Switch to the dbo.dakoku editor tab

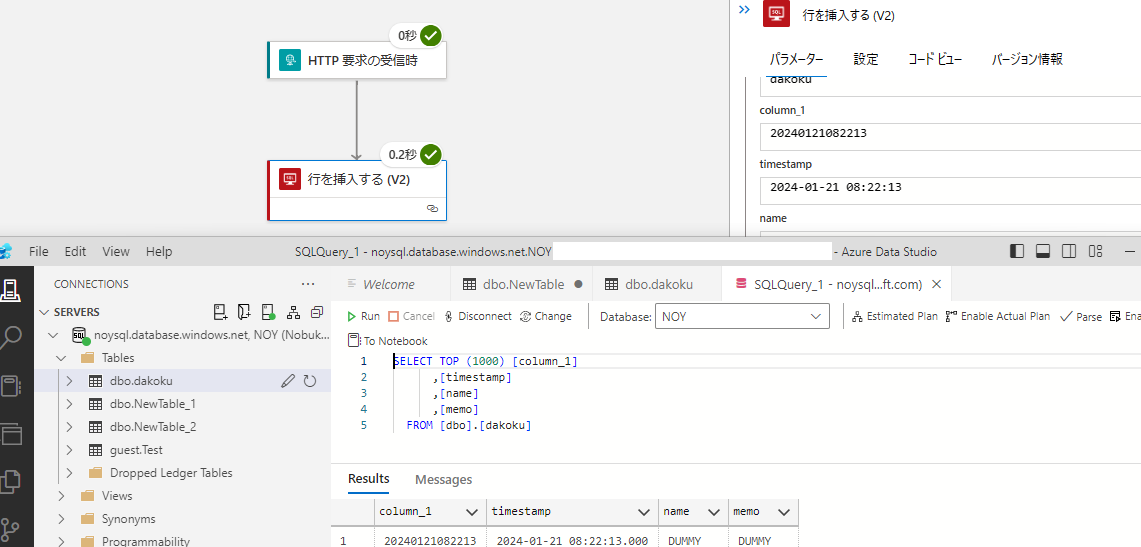click(658, 284)
